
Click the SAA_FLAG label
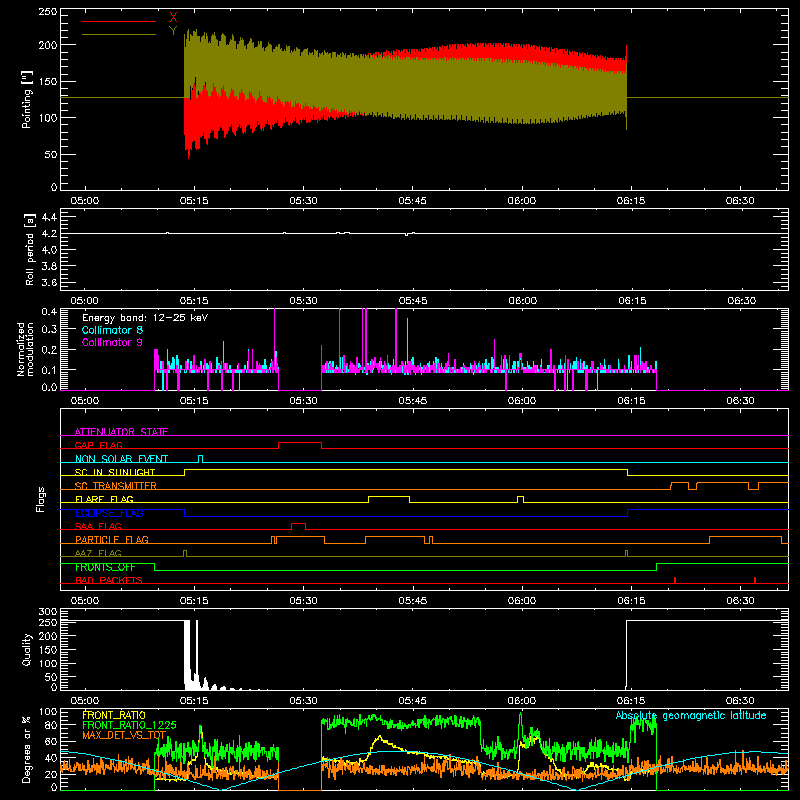coord(98,526)
